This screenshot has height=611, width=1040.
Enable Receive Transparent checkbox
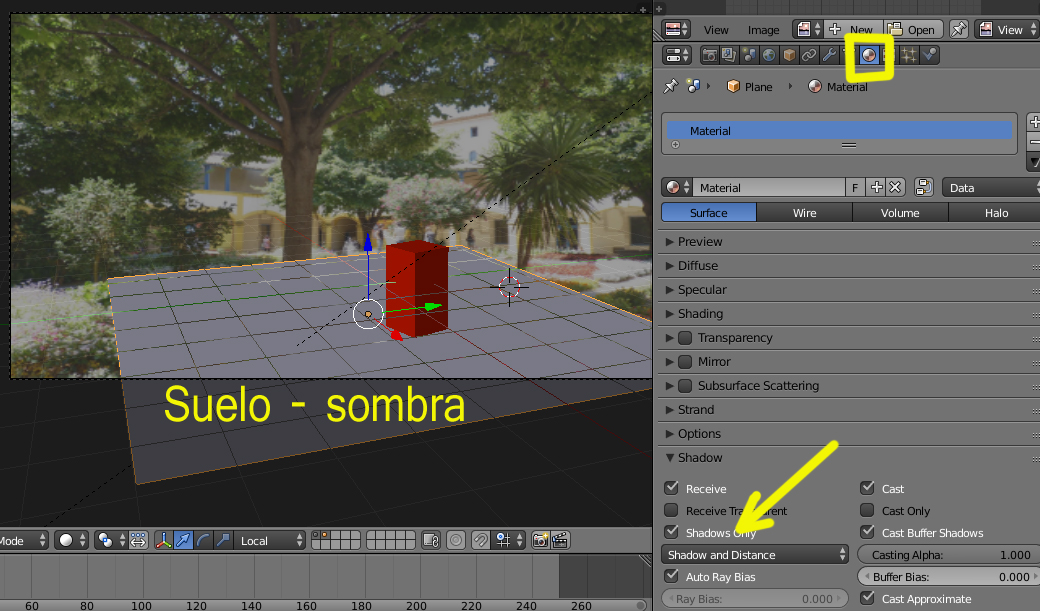coord(671,509)
